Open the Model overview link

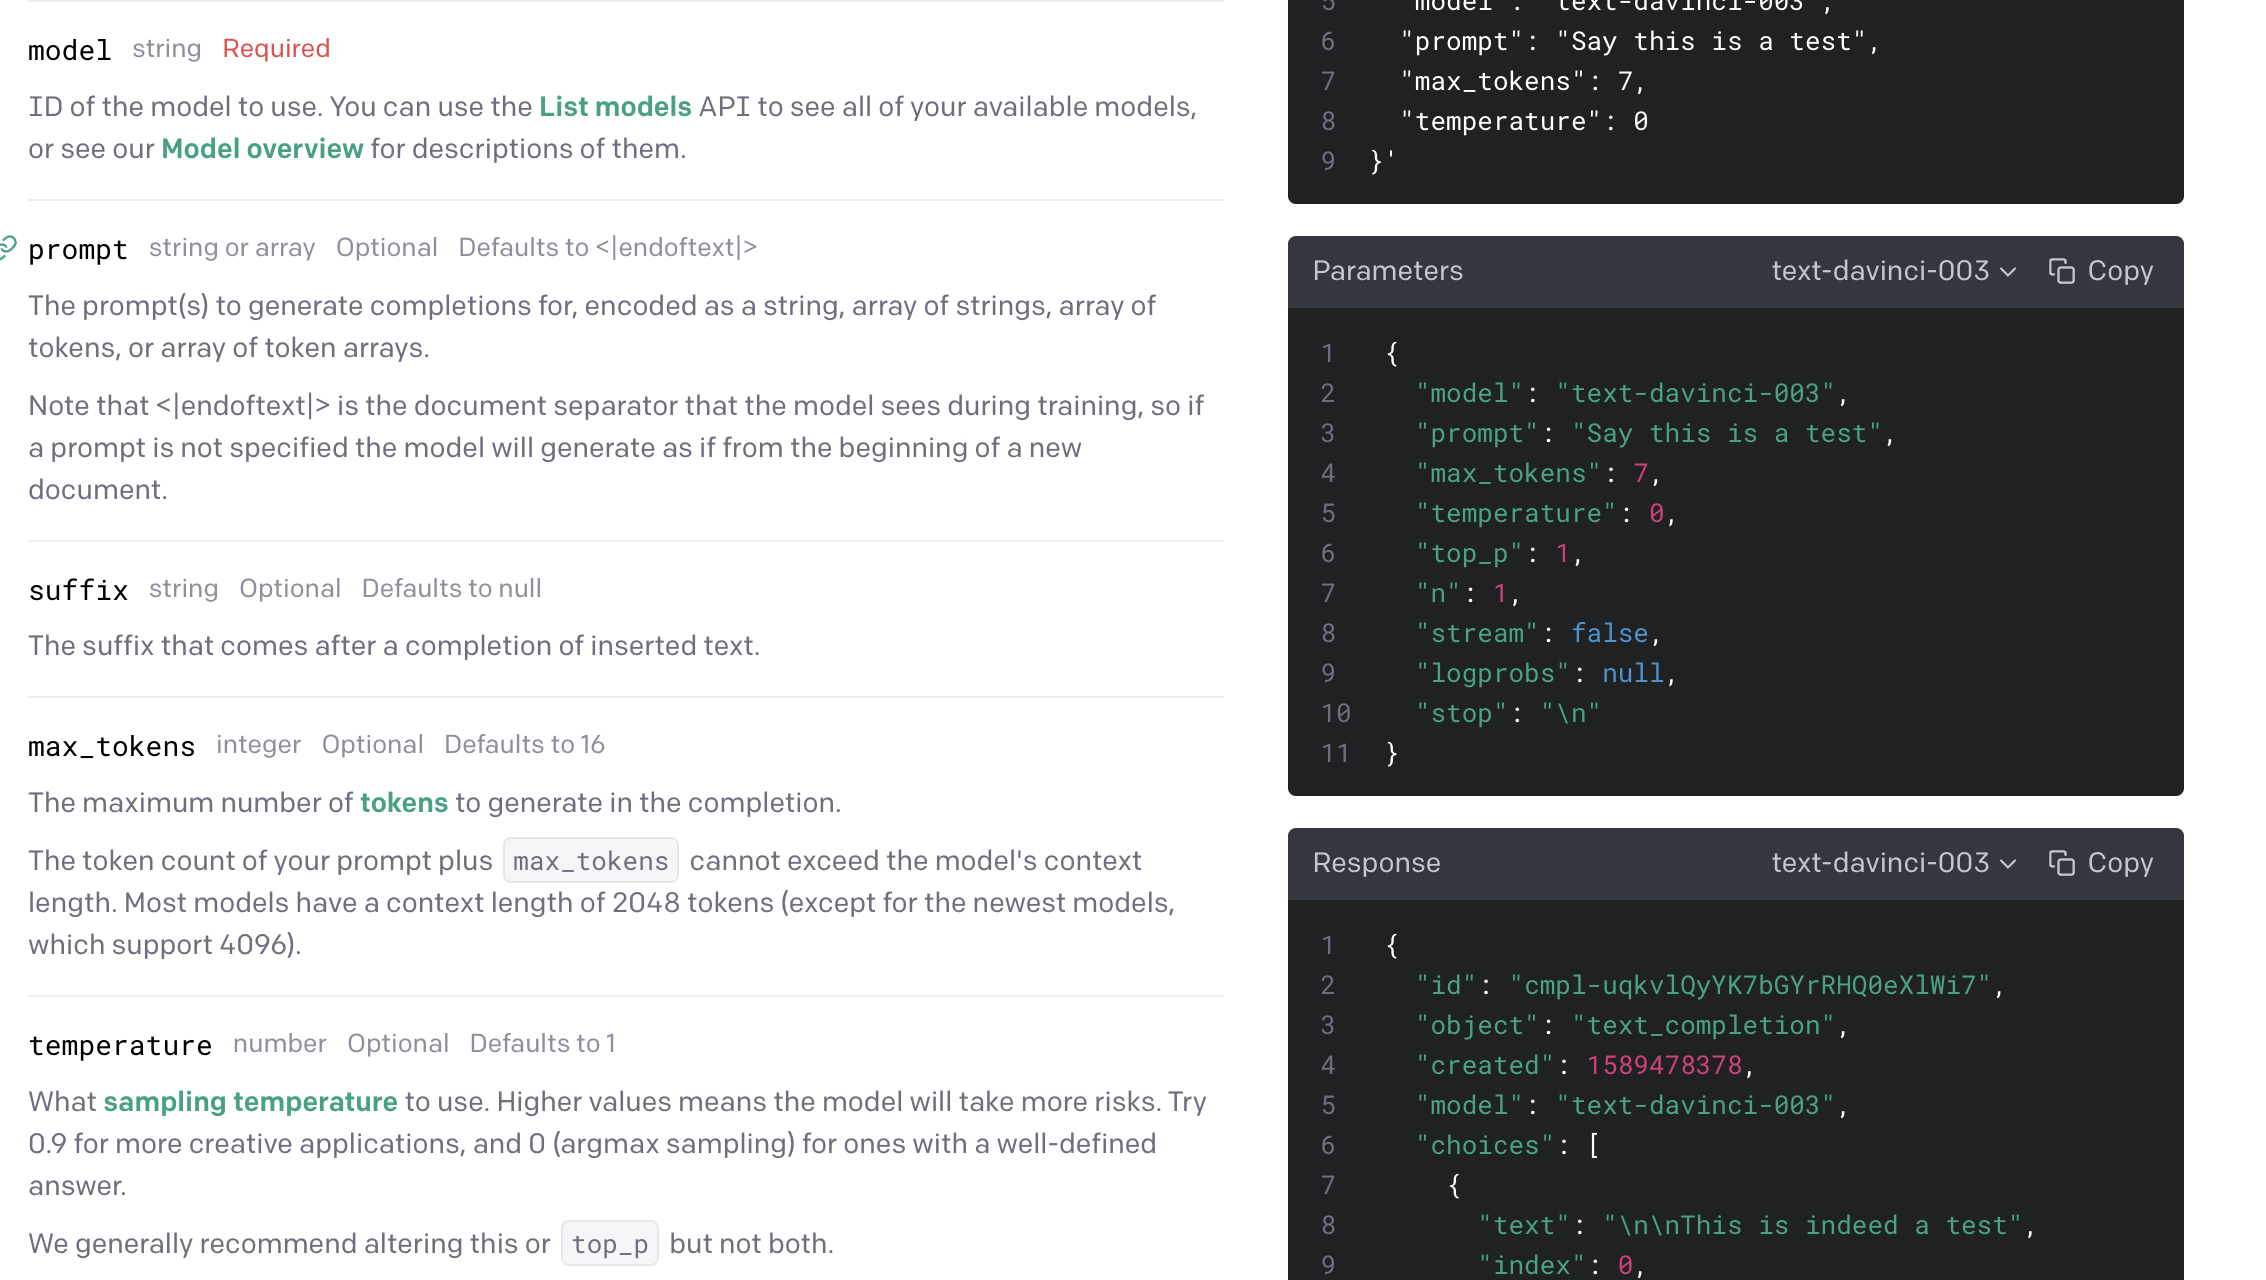pos(262,148)
